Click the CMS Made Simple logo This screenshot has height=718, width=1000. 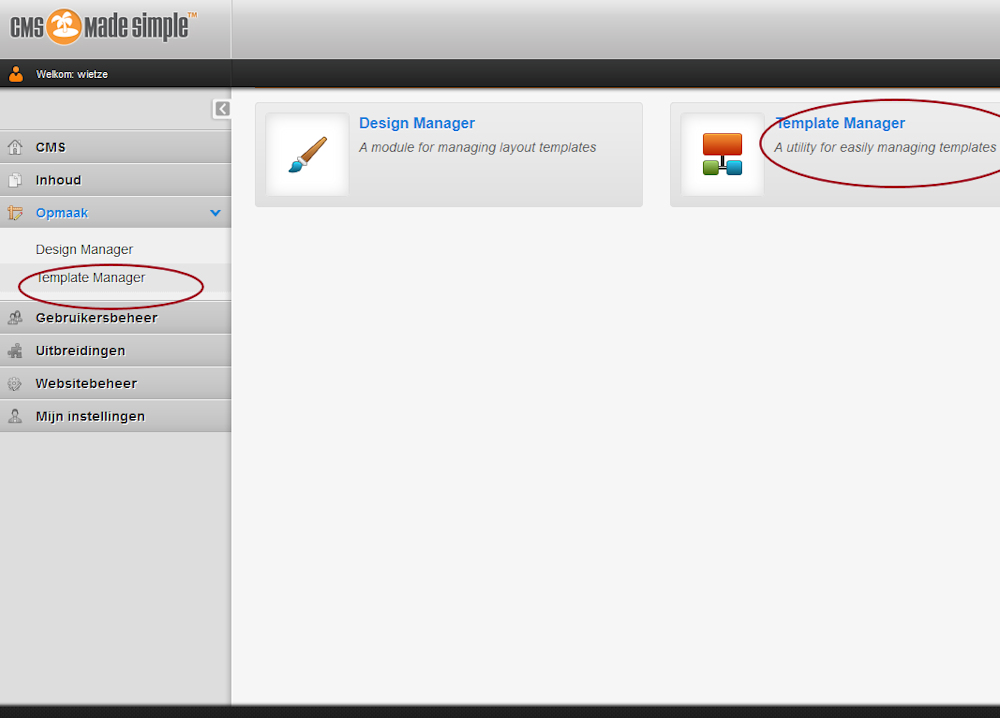103,27
